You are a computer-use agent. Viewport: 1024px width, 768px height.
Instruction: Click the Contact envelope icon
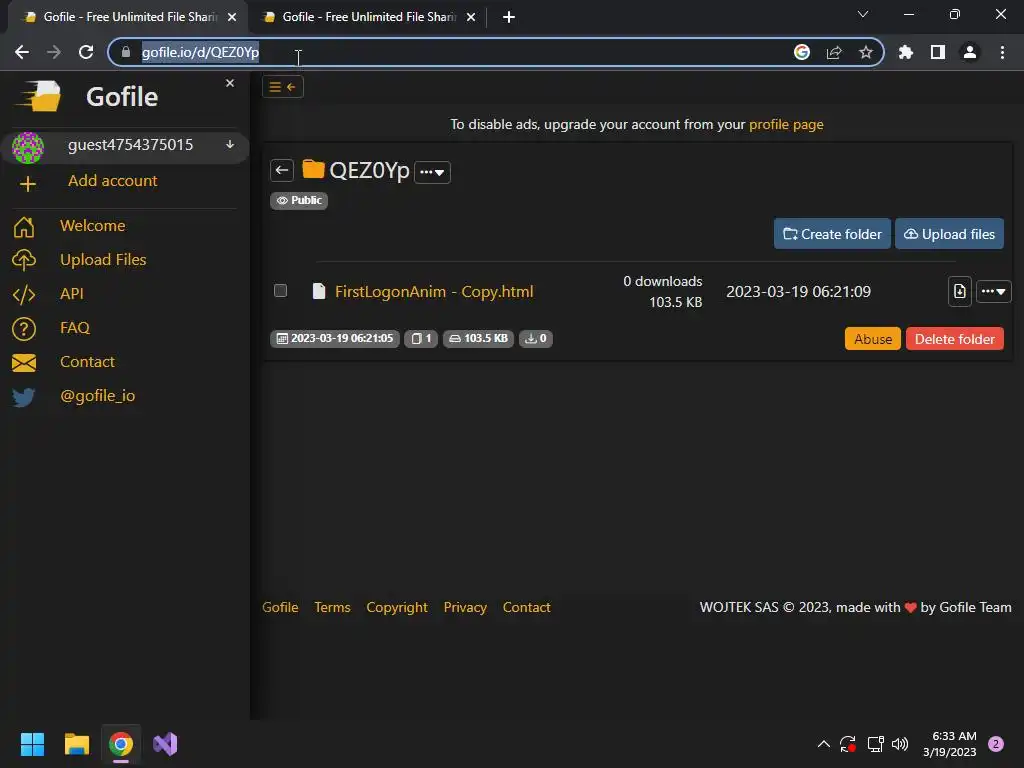tap(24, 362)
